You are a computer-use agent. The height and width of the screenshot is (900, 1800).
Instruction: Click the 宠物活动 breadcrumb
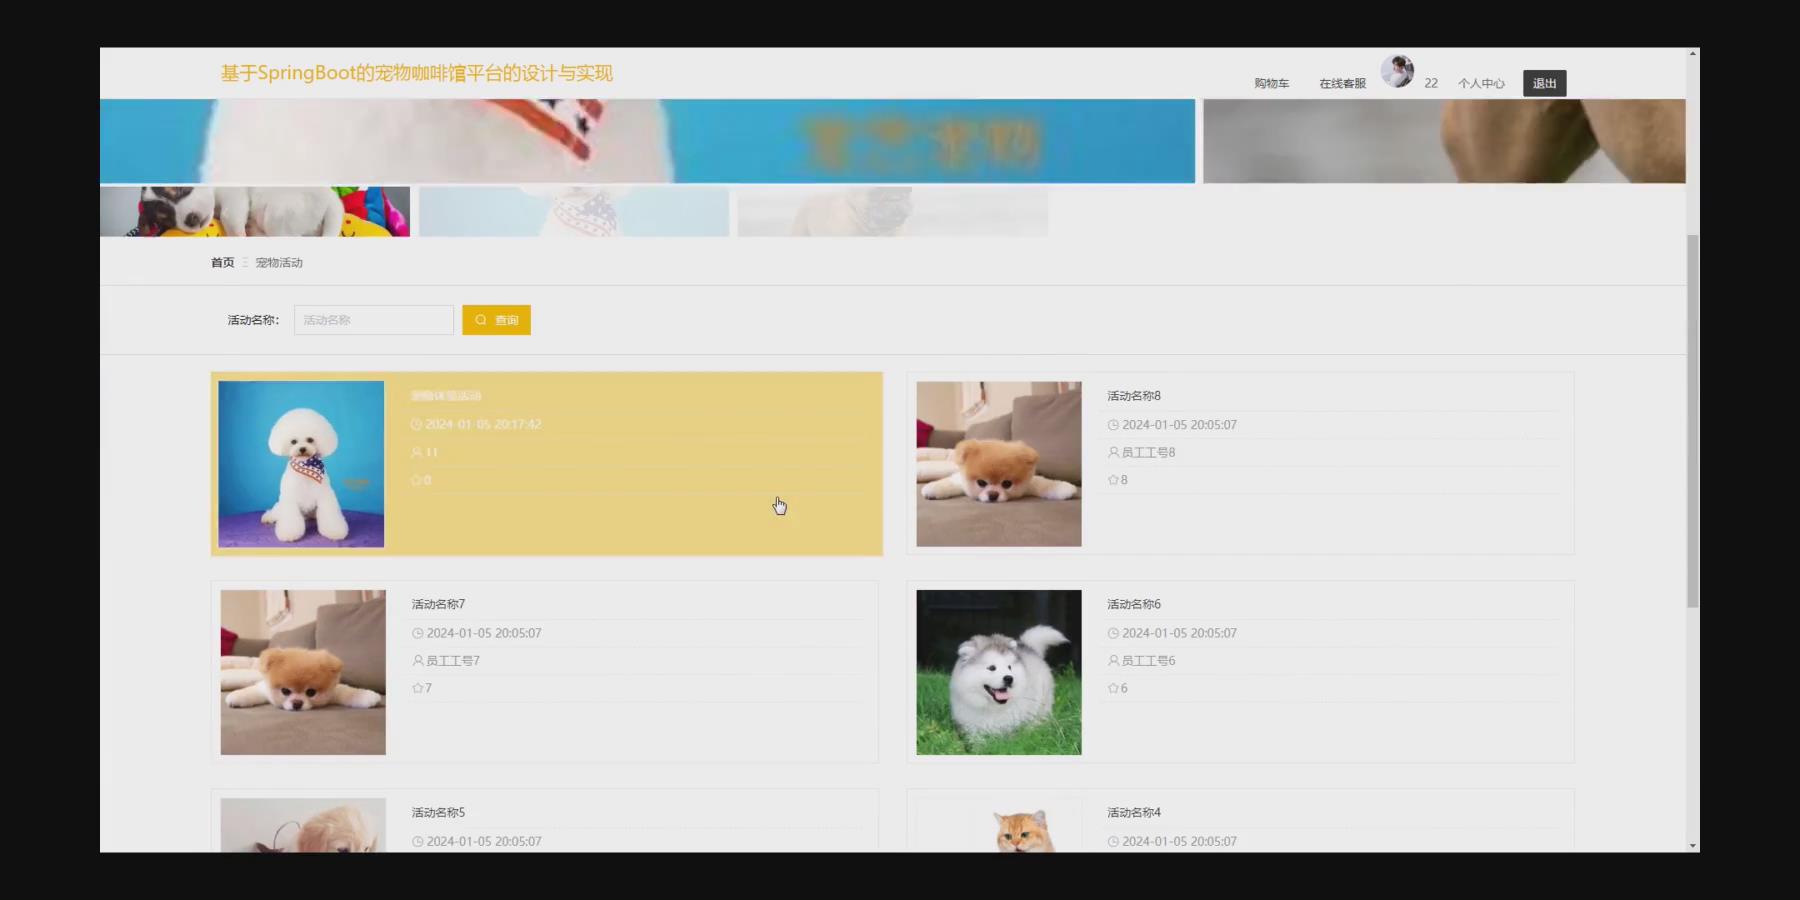pos(279,263)
